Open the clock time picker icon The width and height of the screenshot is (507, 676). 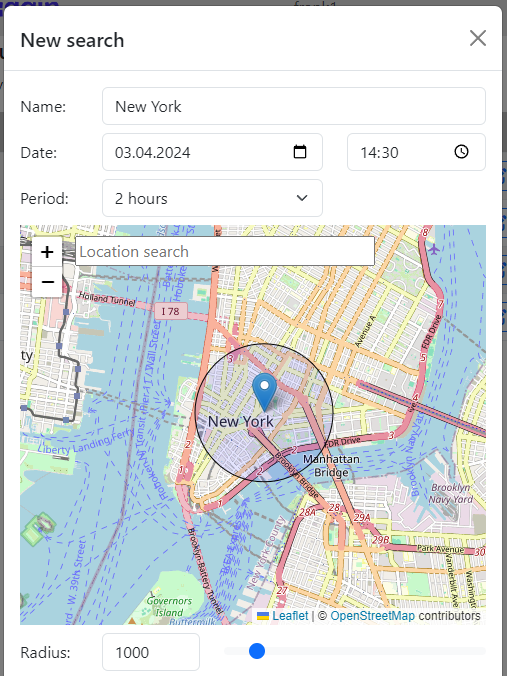tap(461, 152)
